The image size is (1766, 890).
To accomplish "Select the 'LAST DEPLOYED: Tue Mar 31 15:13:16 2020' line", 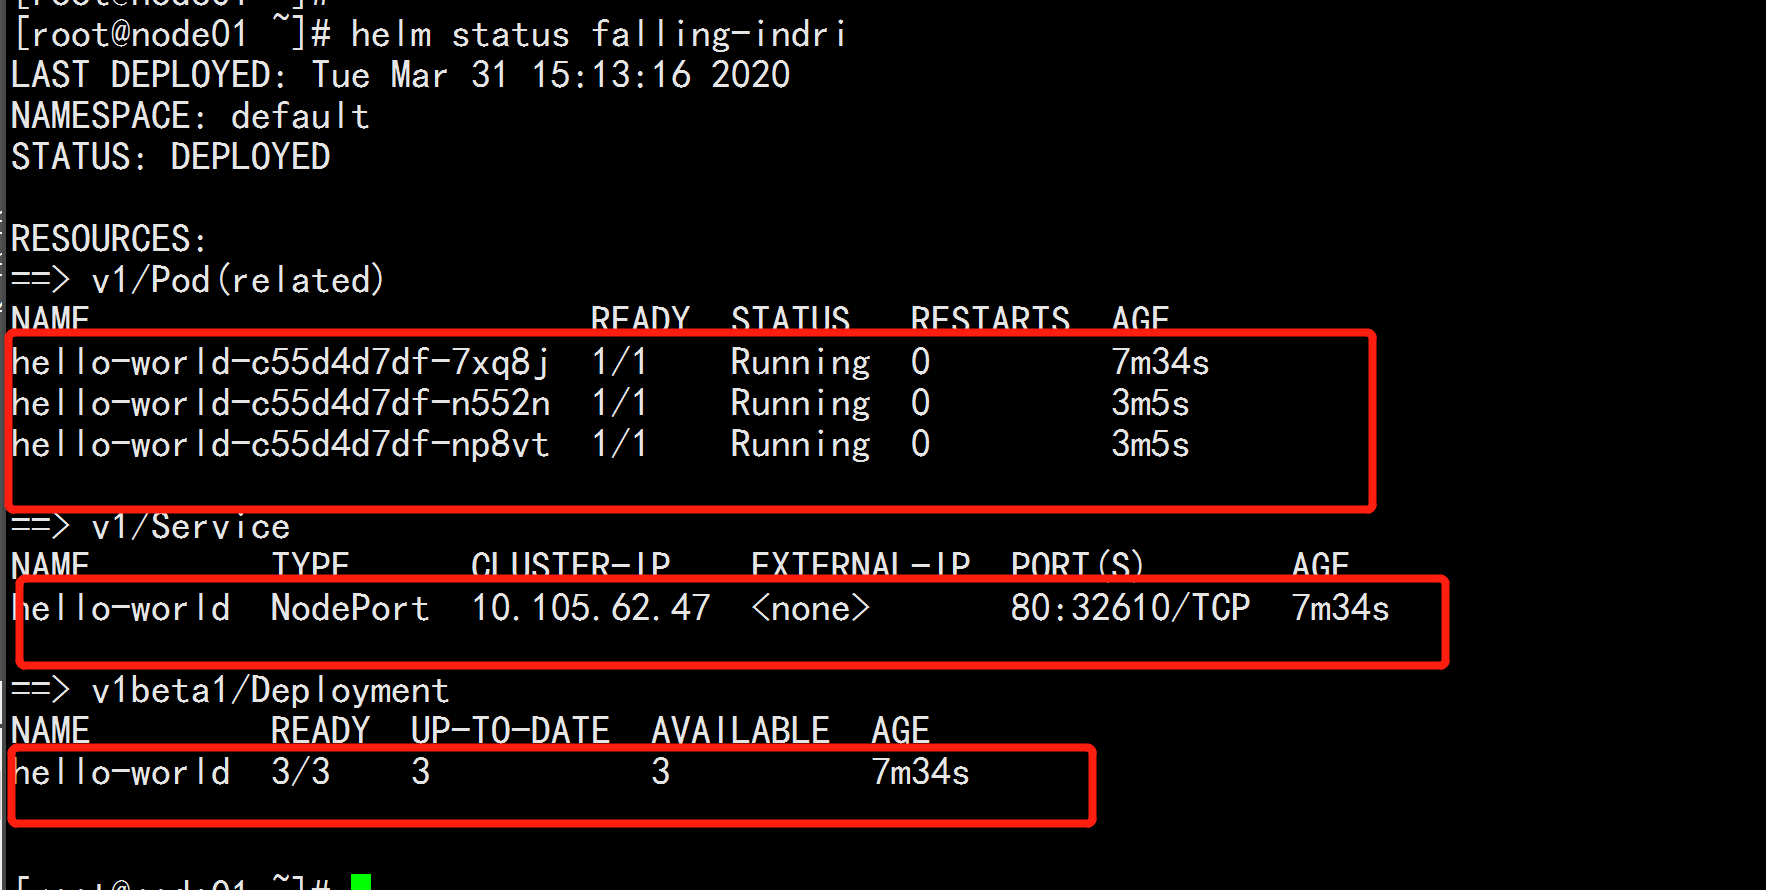I will (x=400, y=75).
